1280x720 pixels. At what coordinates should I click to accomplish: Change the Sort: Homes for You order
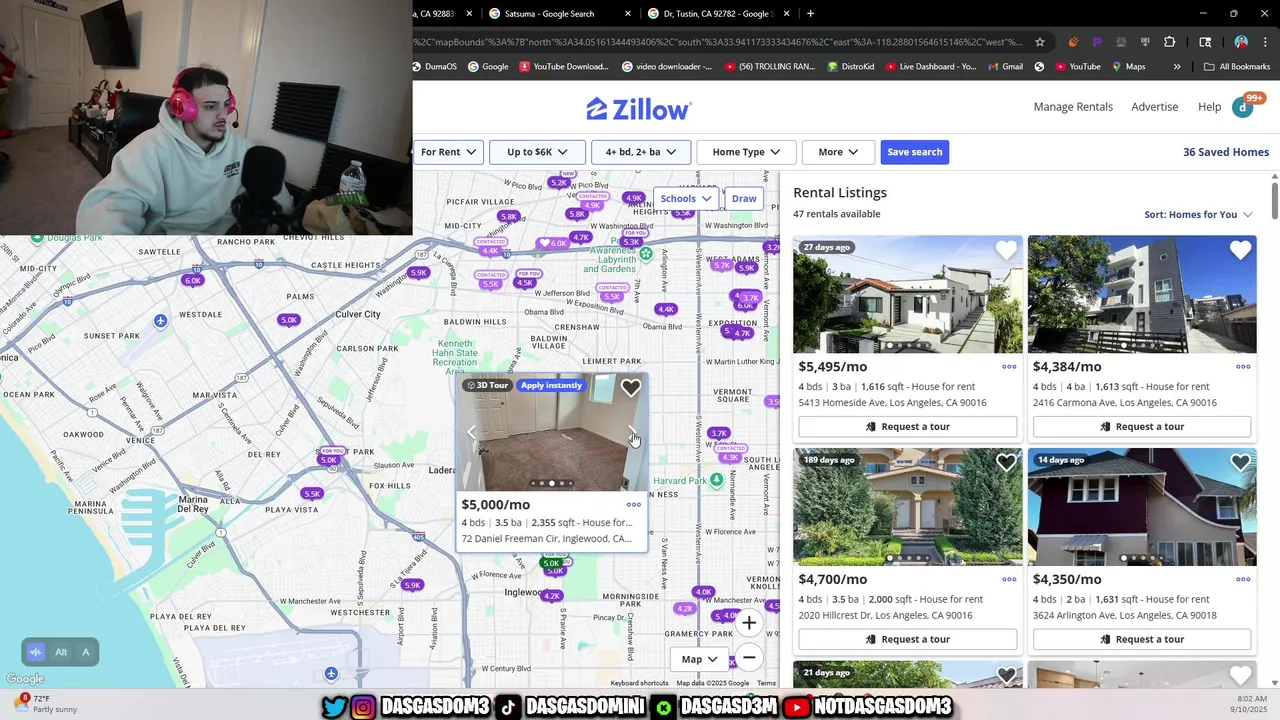(1198, 214)
